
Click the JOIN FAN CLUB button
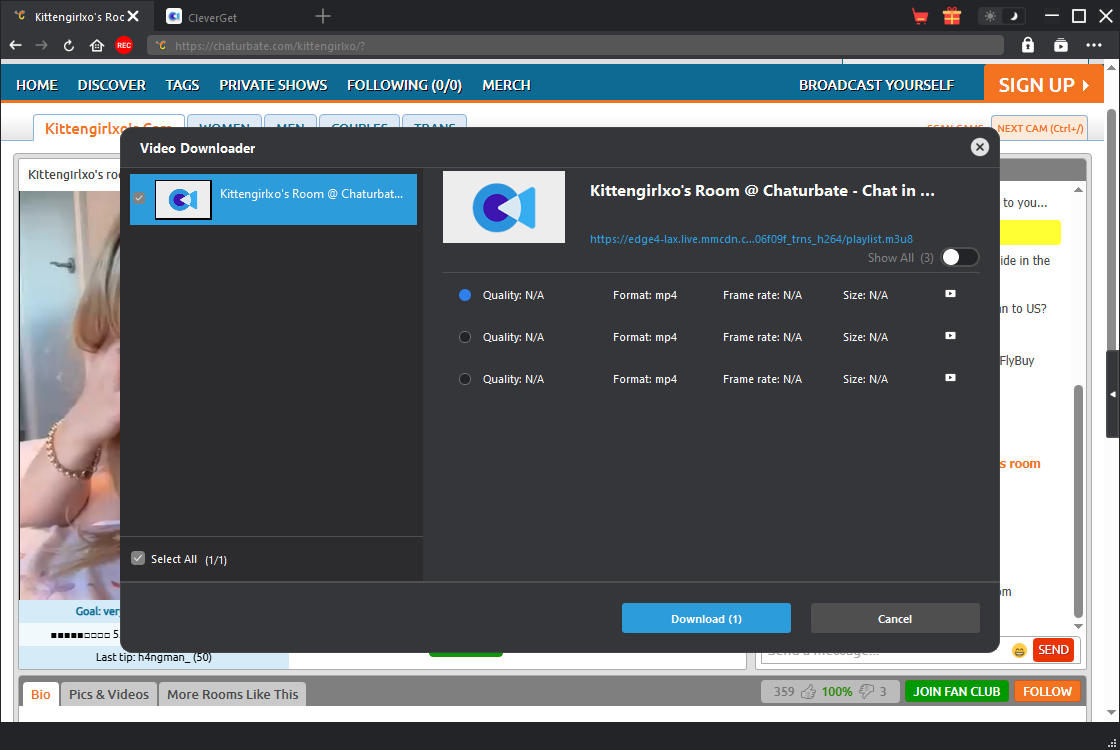tap(956, 691)
